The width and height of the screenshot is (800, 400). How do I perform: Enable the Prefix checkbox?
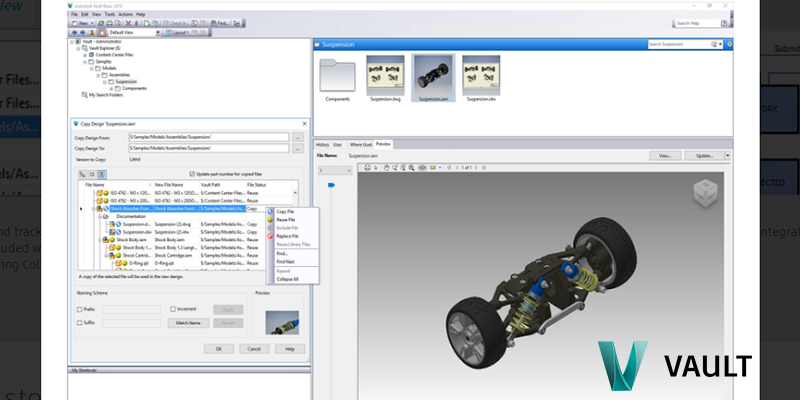click(79, 310)
